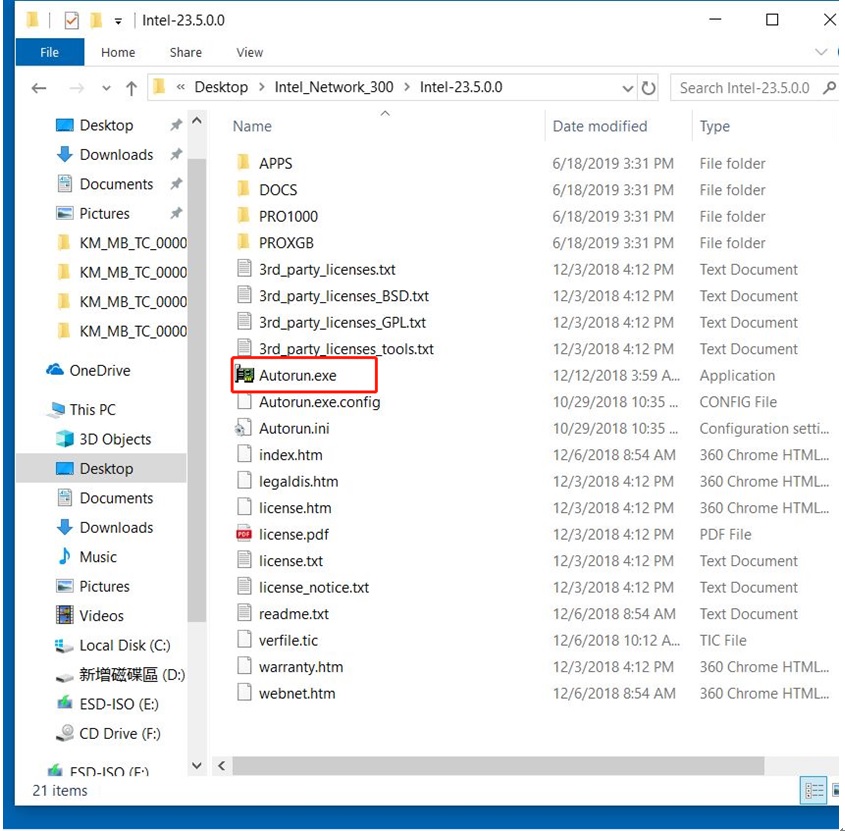Viewport: 845px width, 831px height.
Task: Click the ESD-ISO (E:) drive icon
Action: (65, 703)
